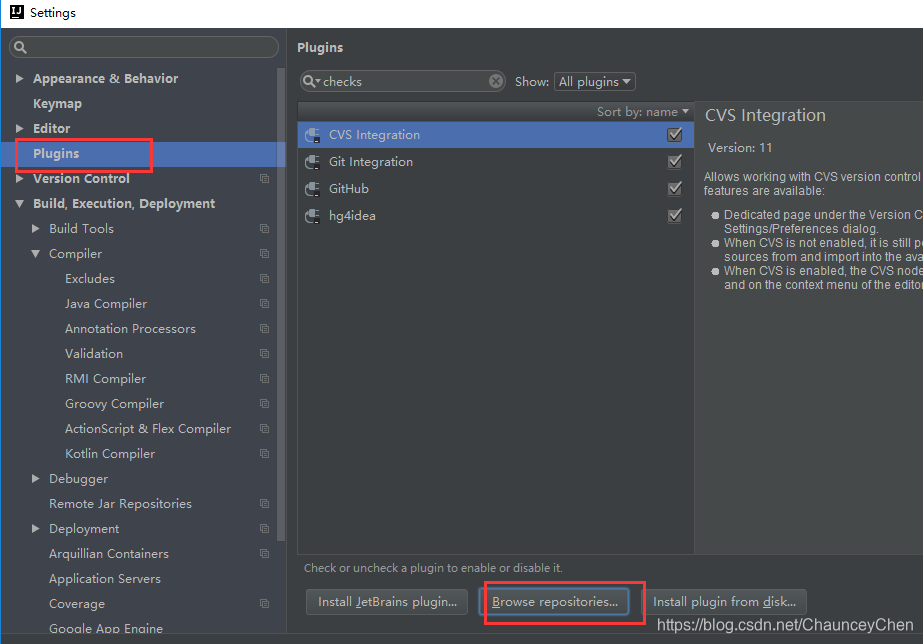923x644 pixels.
Task: Click the project-level icon beside RMI Compiler
Action: click(264, 379)
